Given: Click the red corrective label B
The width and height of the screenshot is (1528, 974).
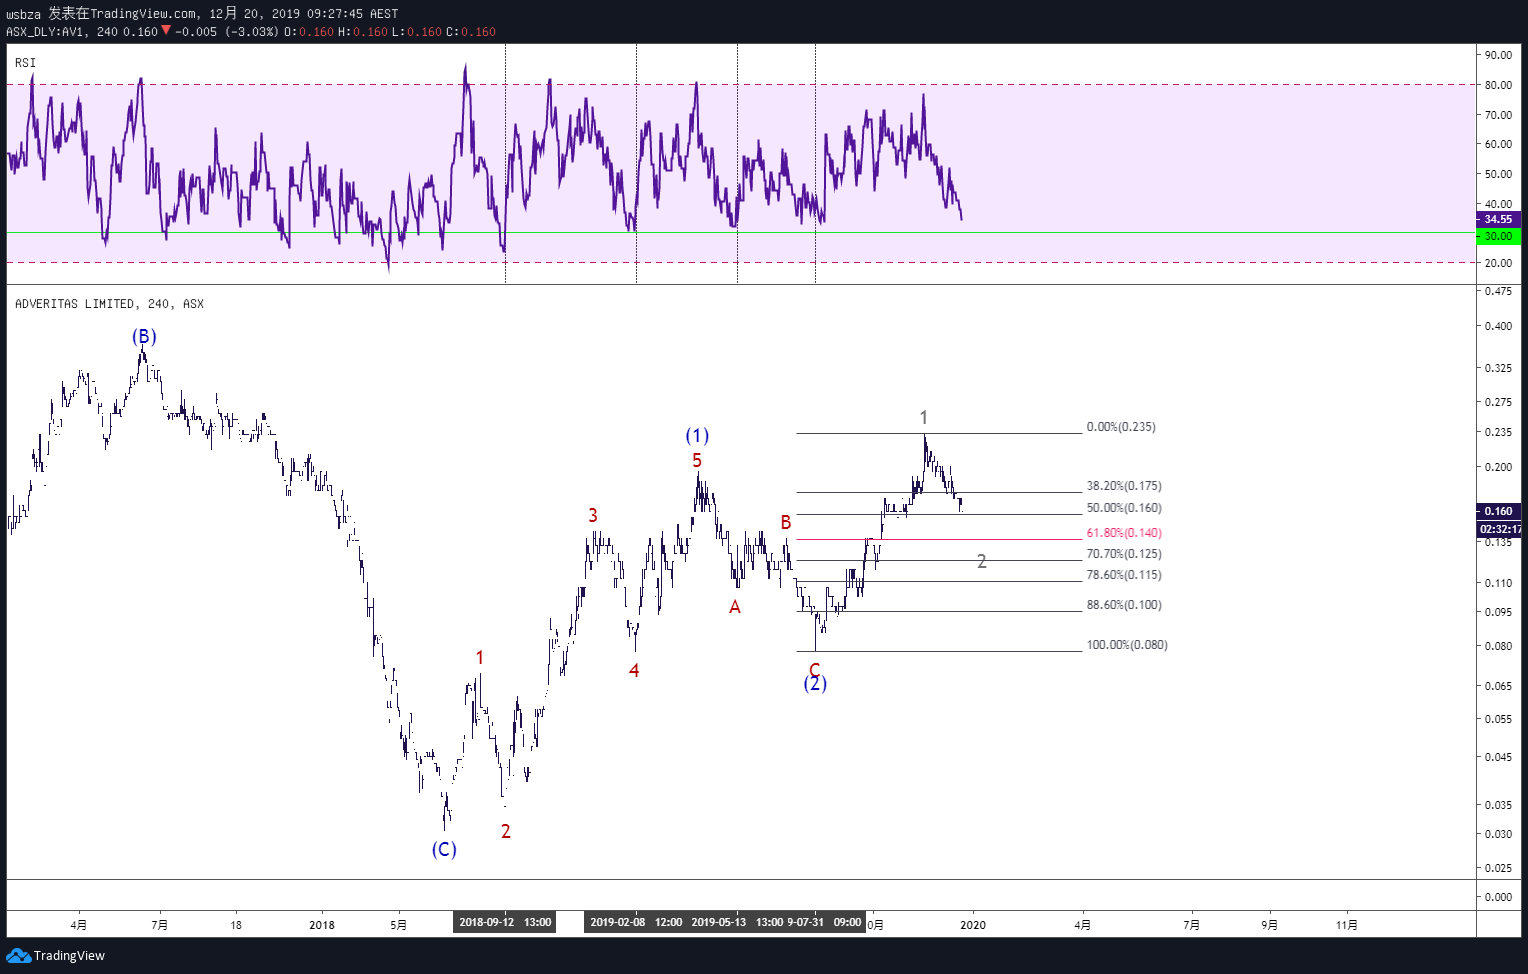Looking at the screenshot, I should click(786, 523).
